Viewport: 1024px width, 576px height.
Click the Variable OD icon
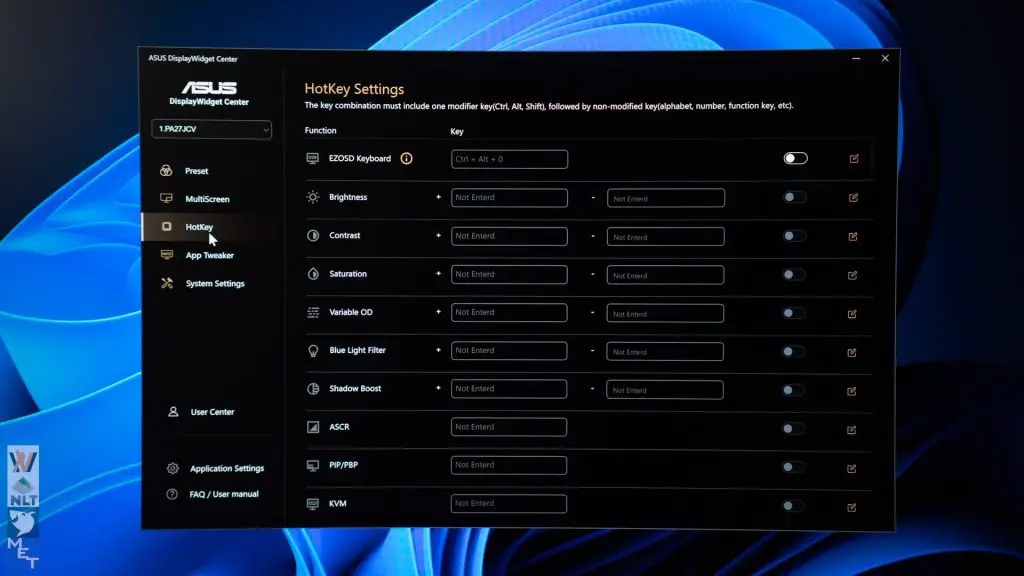[x=313, y=312]
